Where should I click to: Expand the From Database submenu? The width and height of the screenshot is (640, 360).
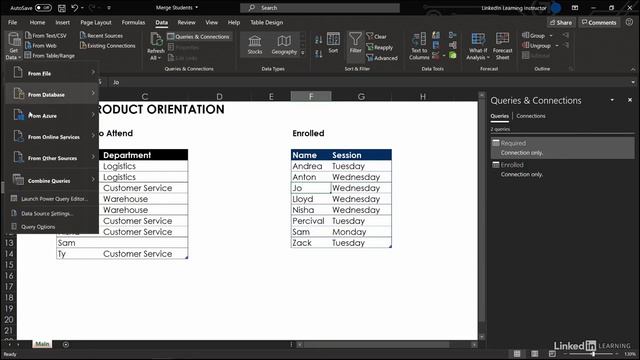tap(52, 94)
